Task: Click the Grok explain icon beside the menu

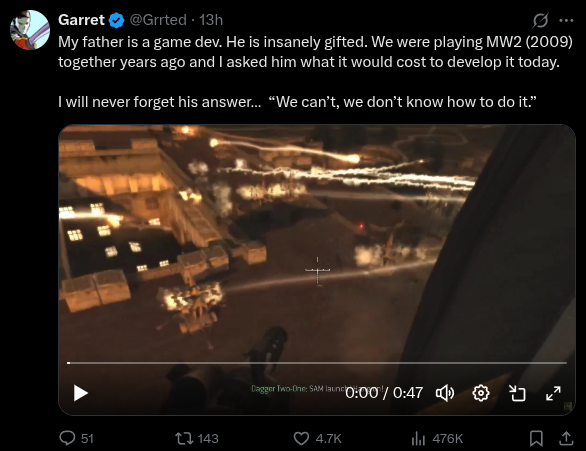Action: 540,21
